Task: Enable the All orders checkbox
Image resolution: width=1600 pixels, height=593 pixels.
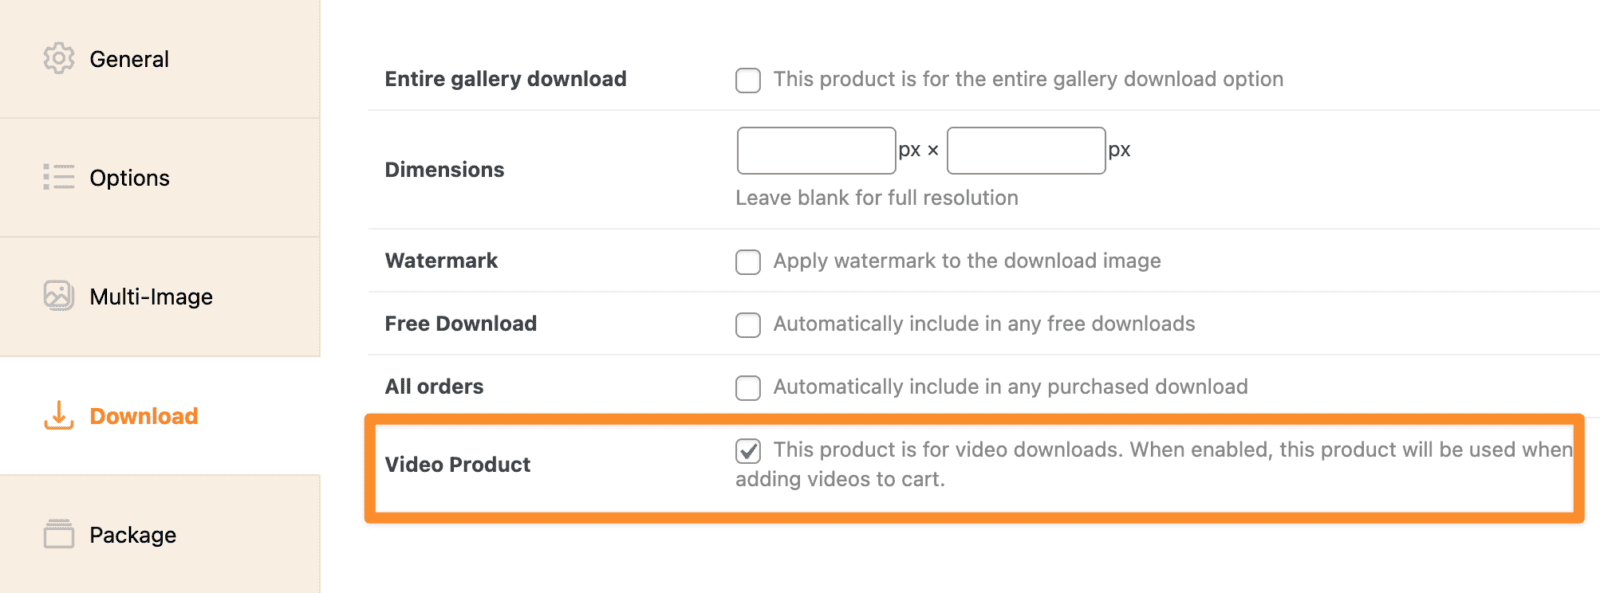Action: point(748,388)
